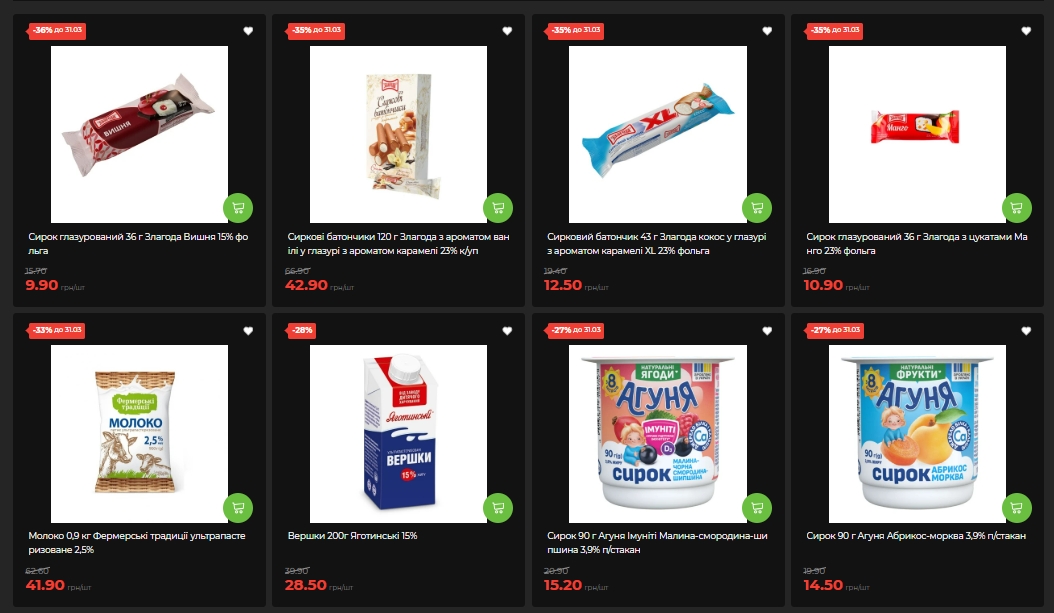1054x613 pixels.
Task: View the Агуня Імуніті yogurt cup image
Action: [x=657, y=434]
